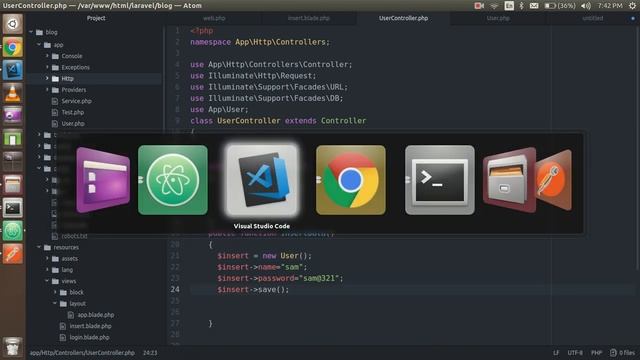Collapse the resources folder

pyautogui.click(x=39, y=247)
